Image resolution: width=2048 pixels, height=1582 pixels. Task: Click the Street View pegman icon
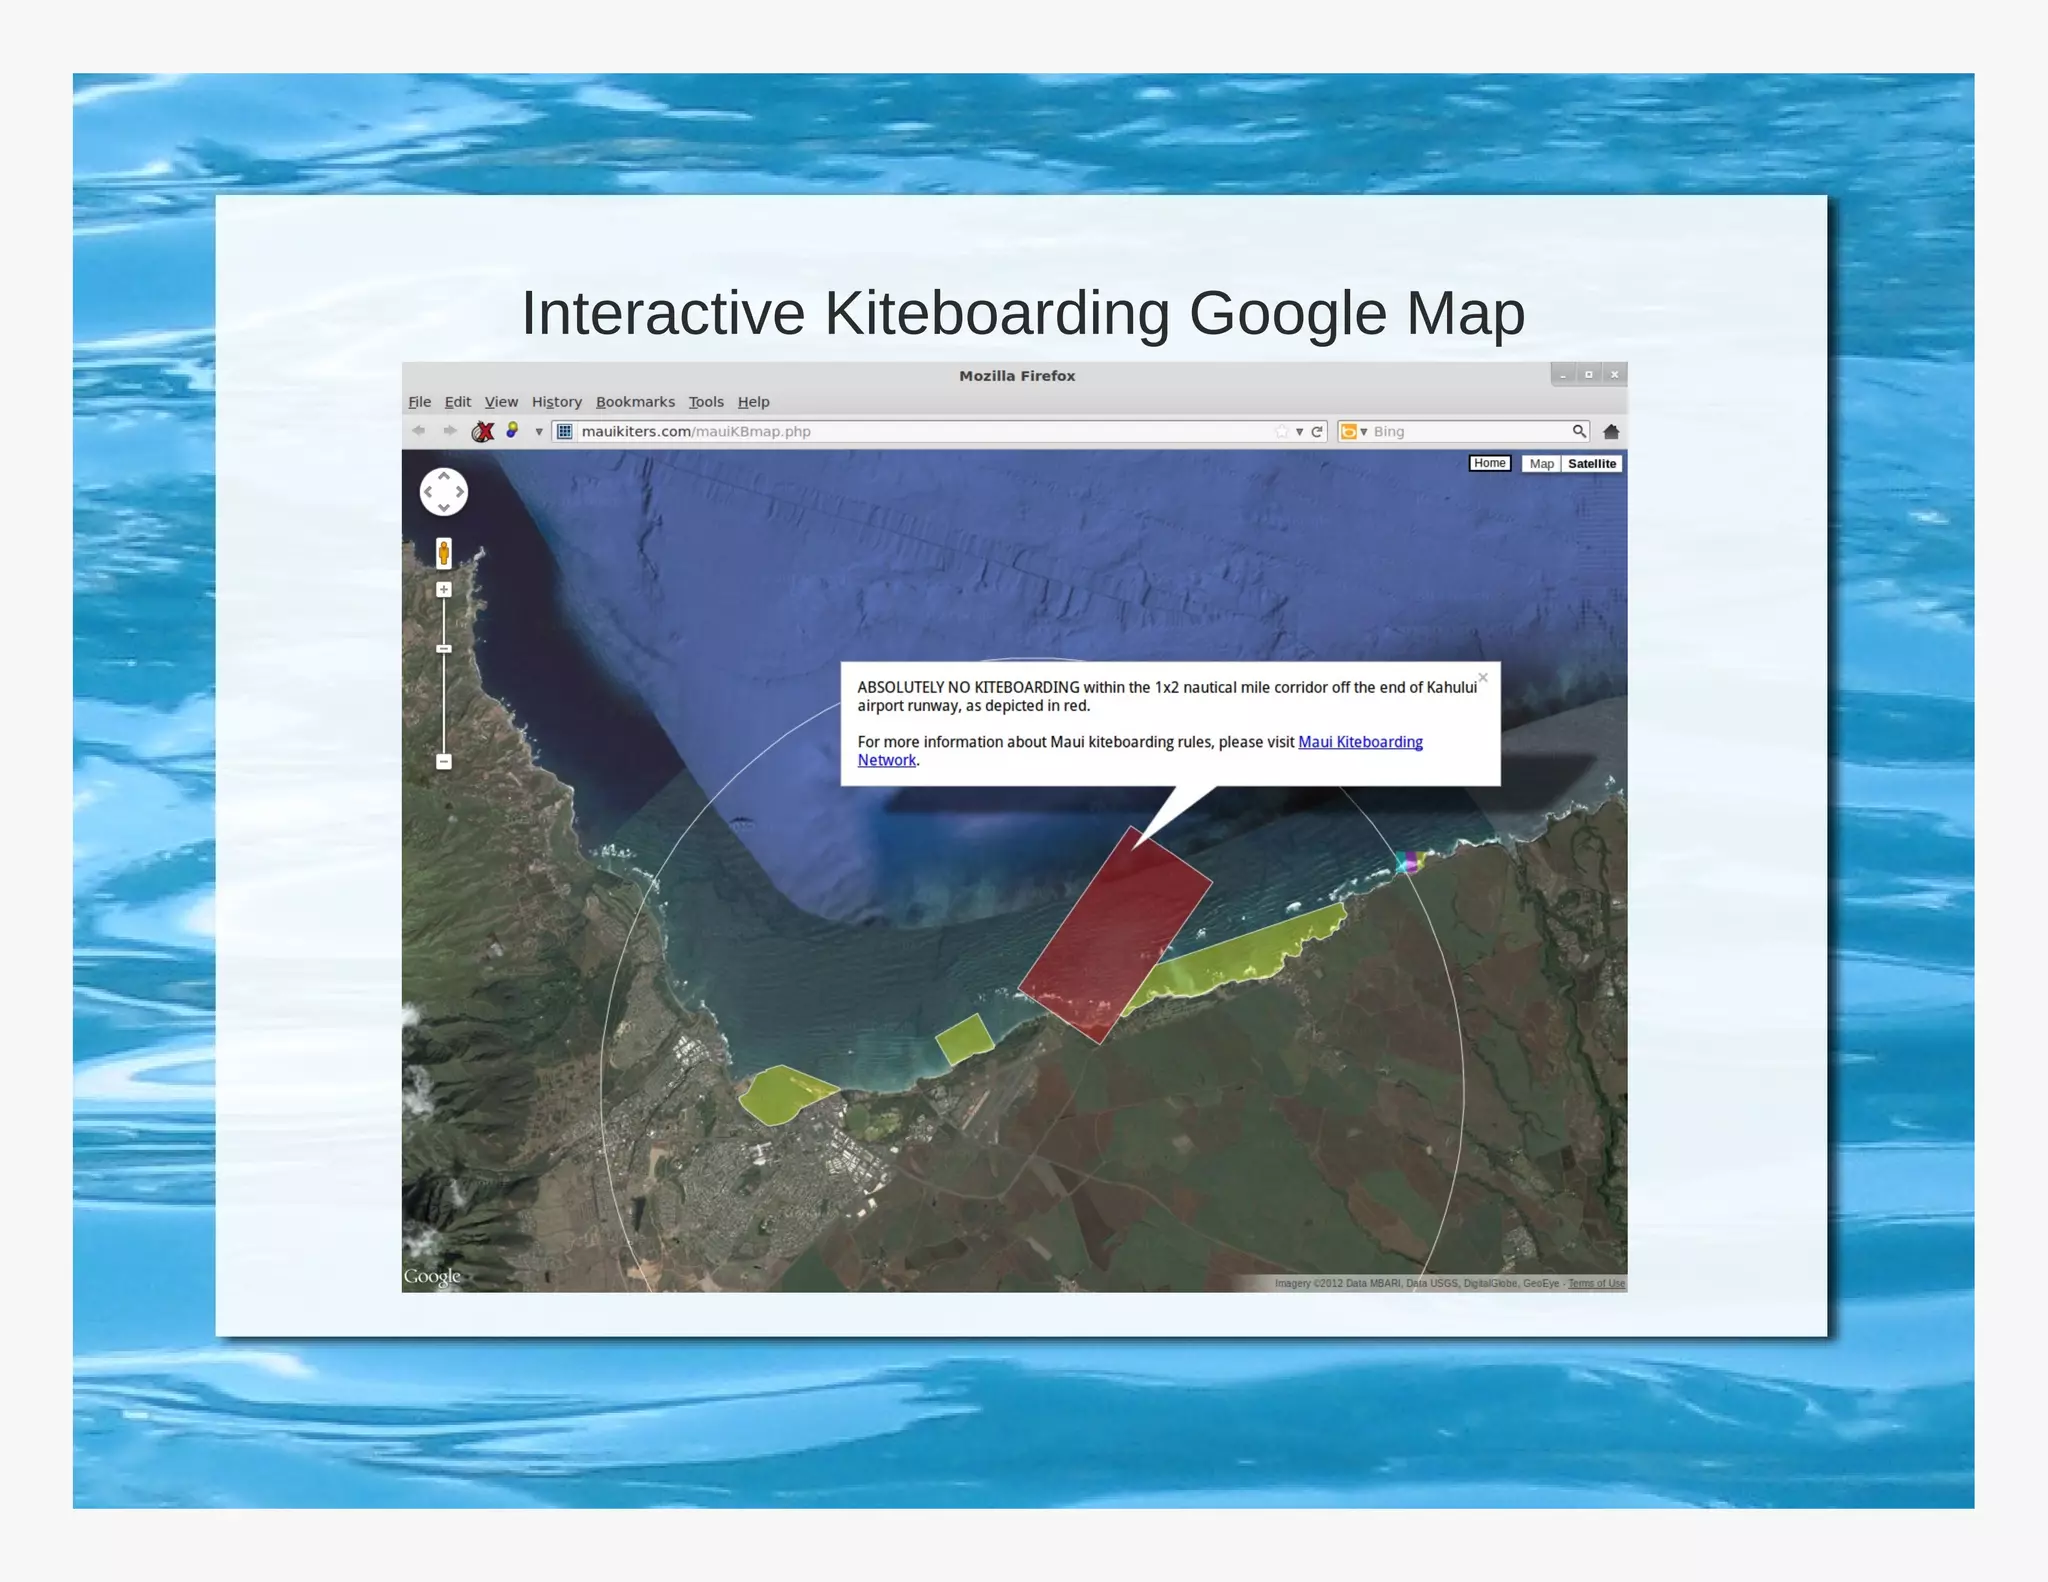pyautogui.click(x=444, y=553)
